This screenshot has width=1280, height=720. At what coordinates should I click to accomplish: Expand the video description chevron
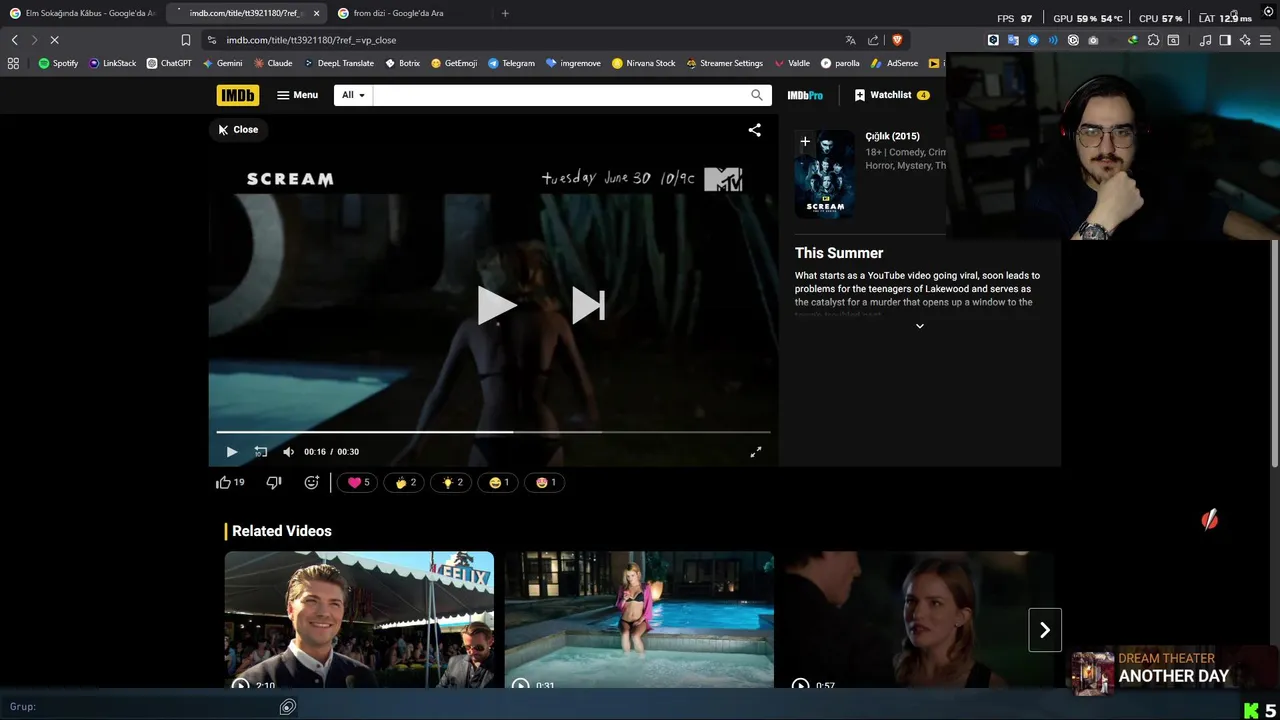click(x=920, y=326)
